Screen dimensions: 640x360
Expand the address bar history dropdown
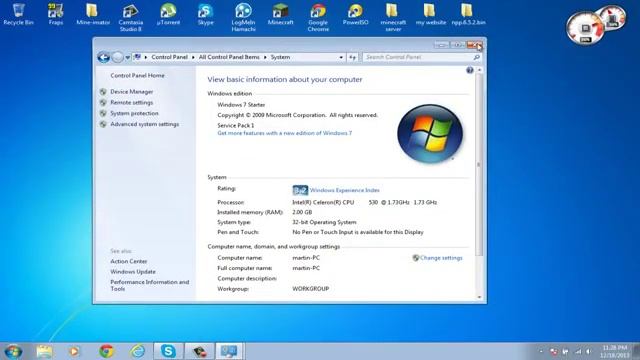coord(341,58)
